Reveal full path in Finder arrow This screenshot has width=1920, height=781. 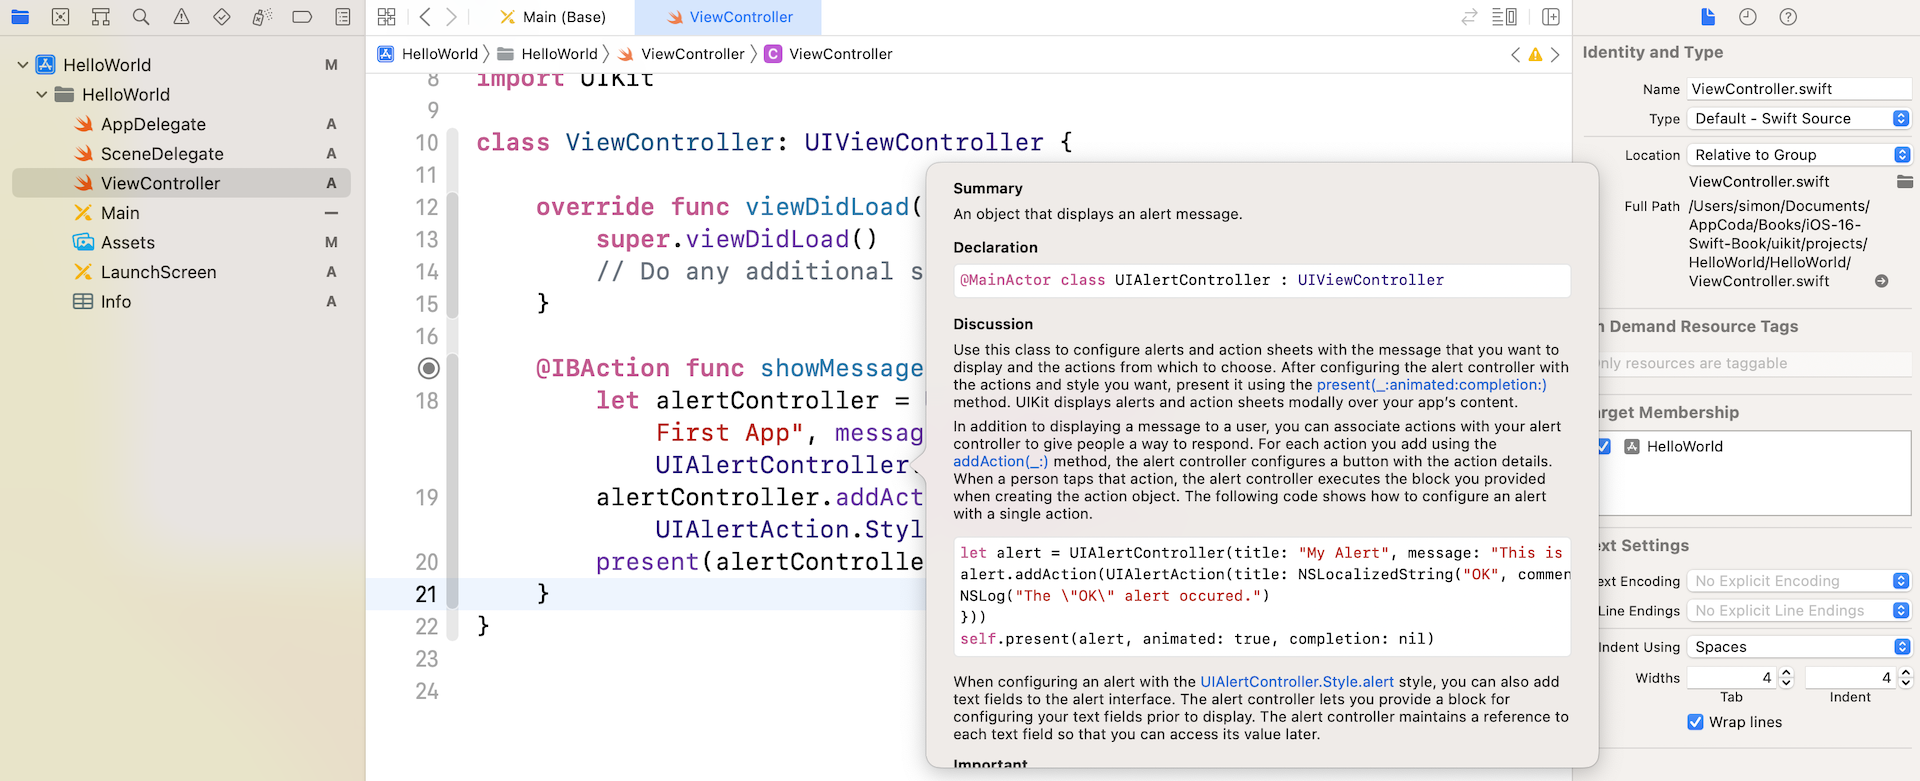coord(1881,281)
